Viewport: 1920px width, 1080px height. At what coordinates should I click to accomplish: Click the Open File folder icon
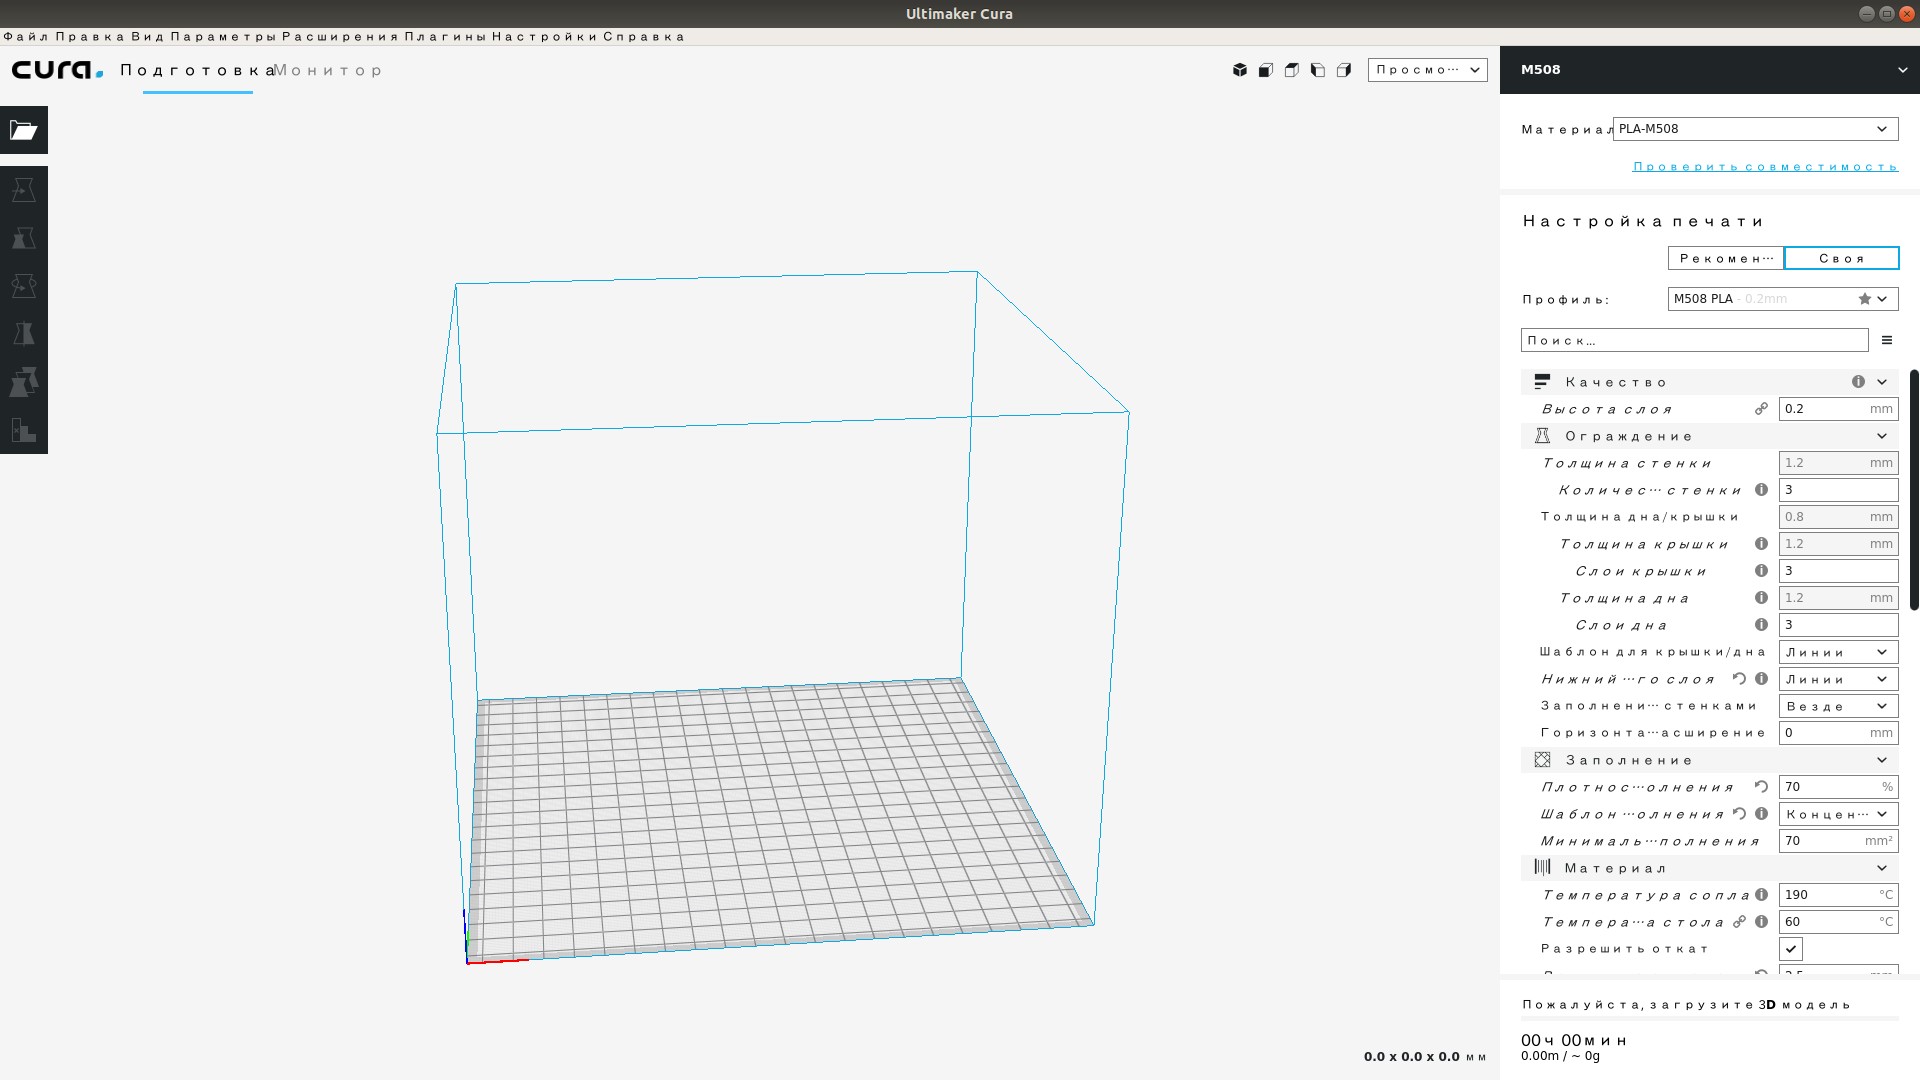[24, 130]
